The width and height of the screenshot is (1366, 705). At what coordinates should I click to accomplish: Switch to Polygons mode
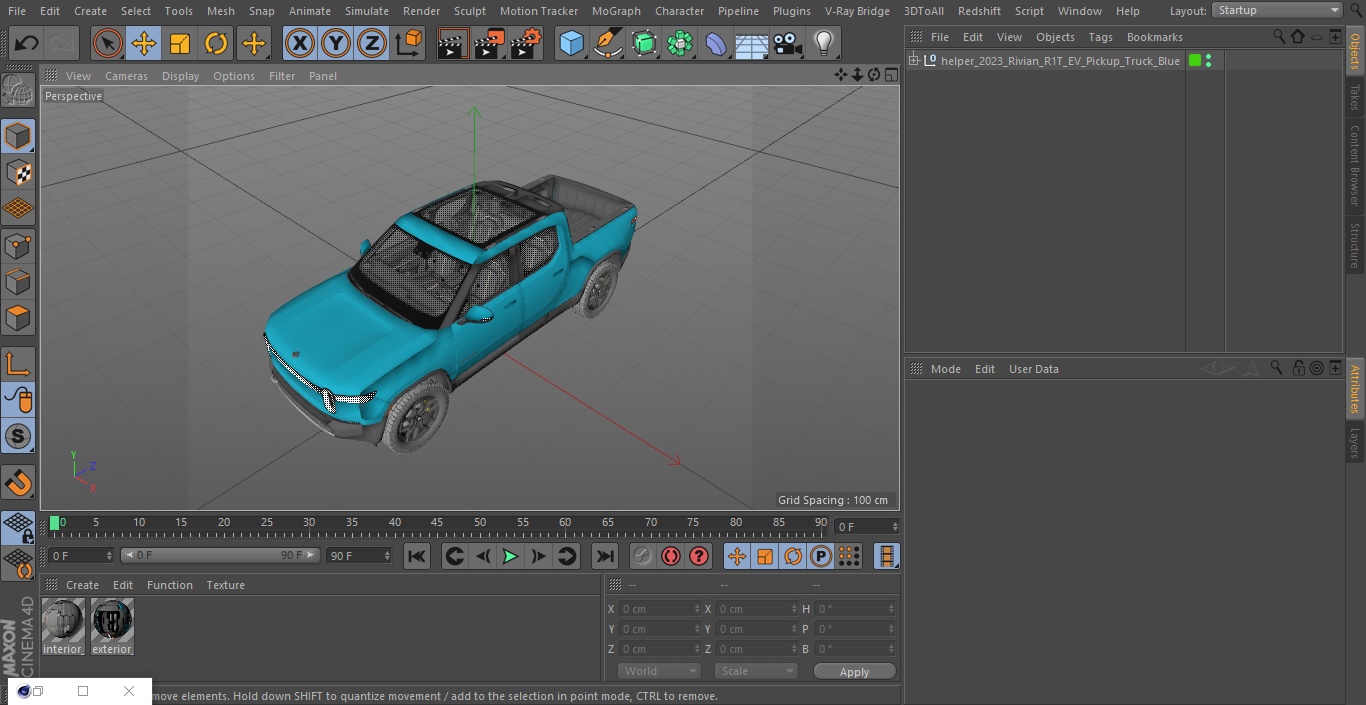(x=18, y=318)
